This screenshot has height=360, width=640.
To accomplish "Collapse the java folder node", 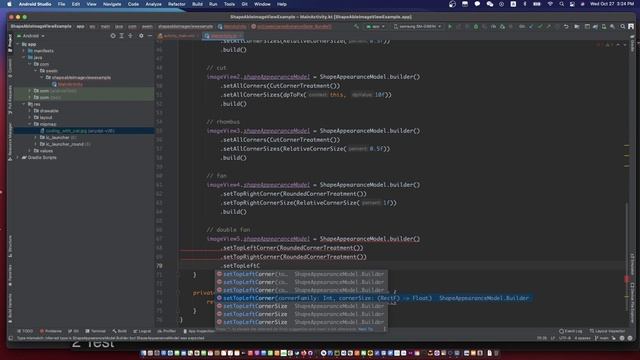I will coord(24,58).
